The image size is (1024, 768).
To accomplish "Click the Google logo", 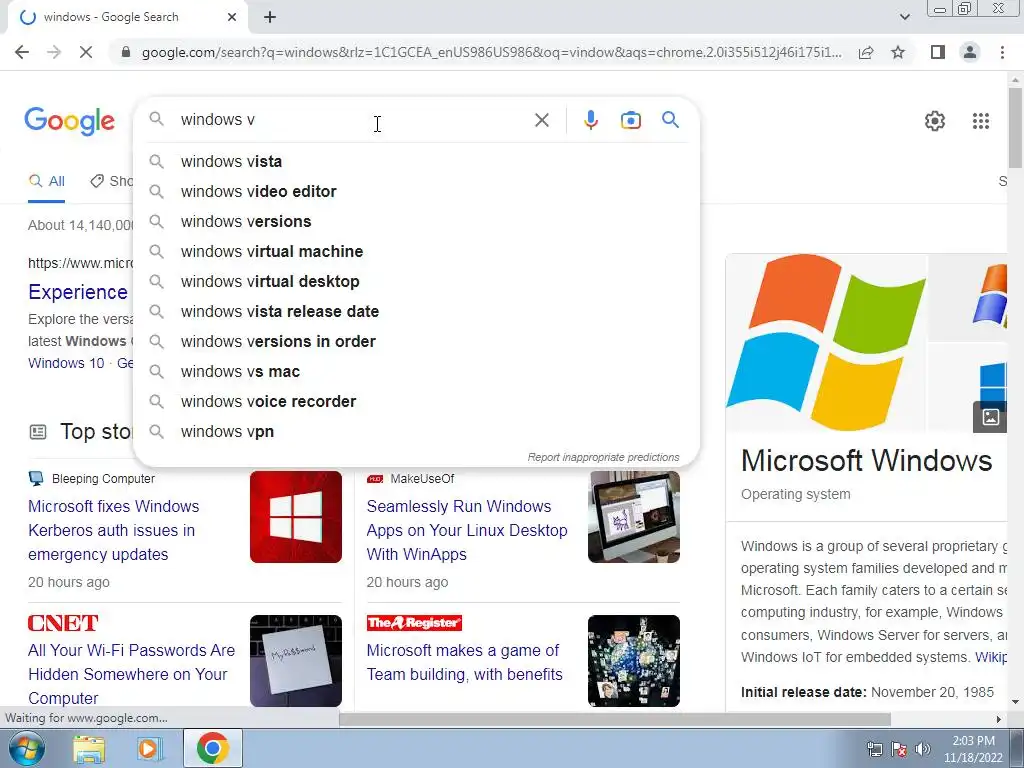I will coord(70,121).
